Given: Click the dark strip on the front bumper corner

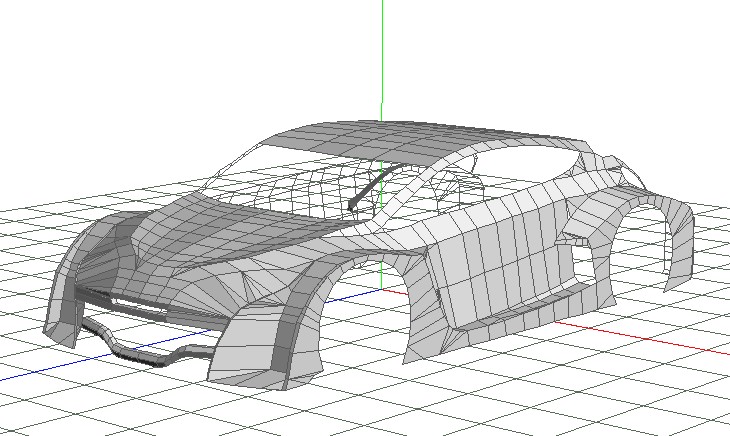Looking at the screenshot, I should 284,340.
